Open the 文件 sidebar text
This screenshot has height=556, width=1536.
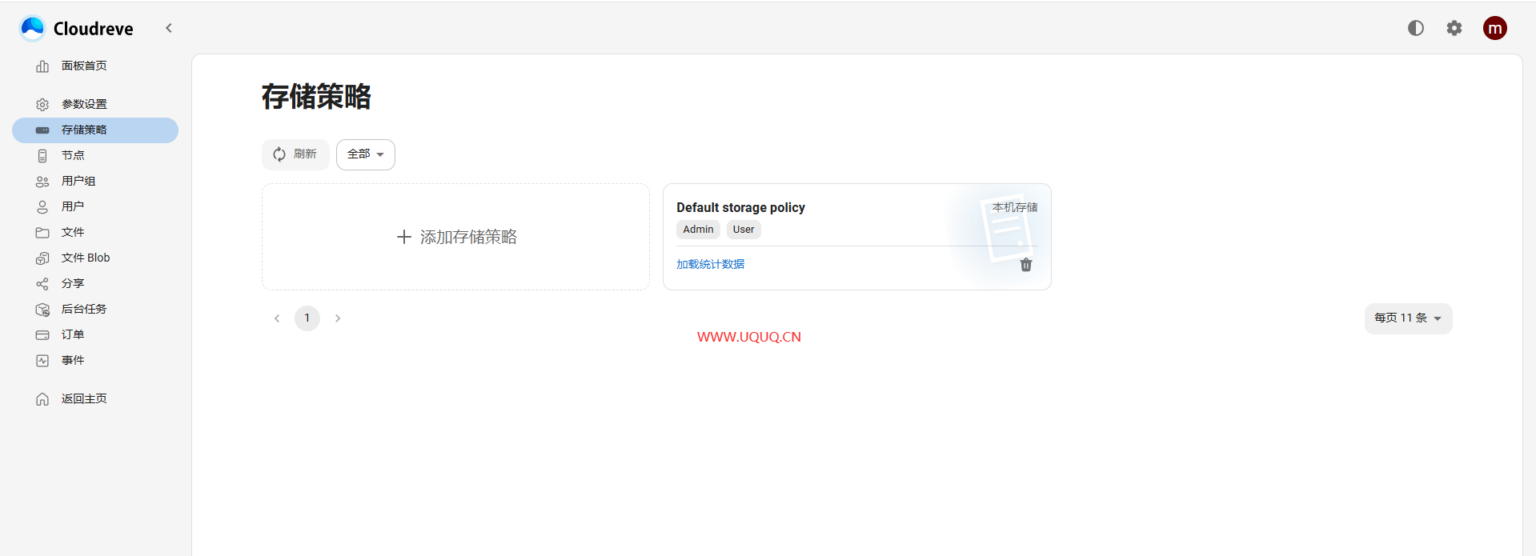coord(73,232)
